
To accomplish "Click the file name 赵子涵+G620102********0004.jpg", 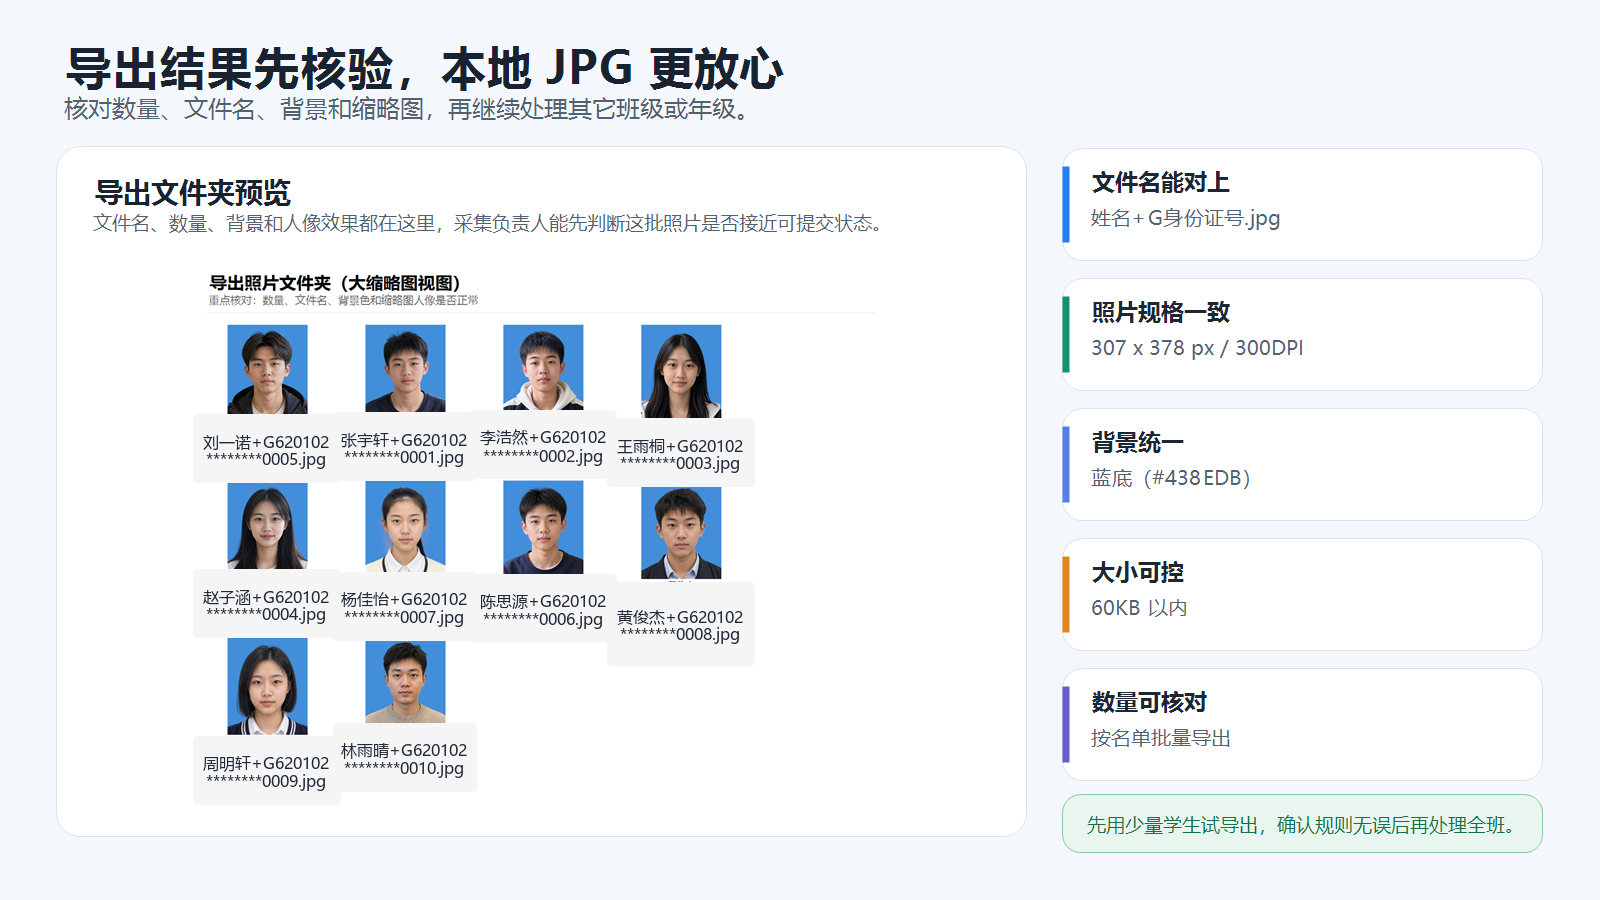I will [x=266, y=606].
